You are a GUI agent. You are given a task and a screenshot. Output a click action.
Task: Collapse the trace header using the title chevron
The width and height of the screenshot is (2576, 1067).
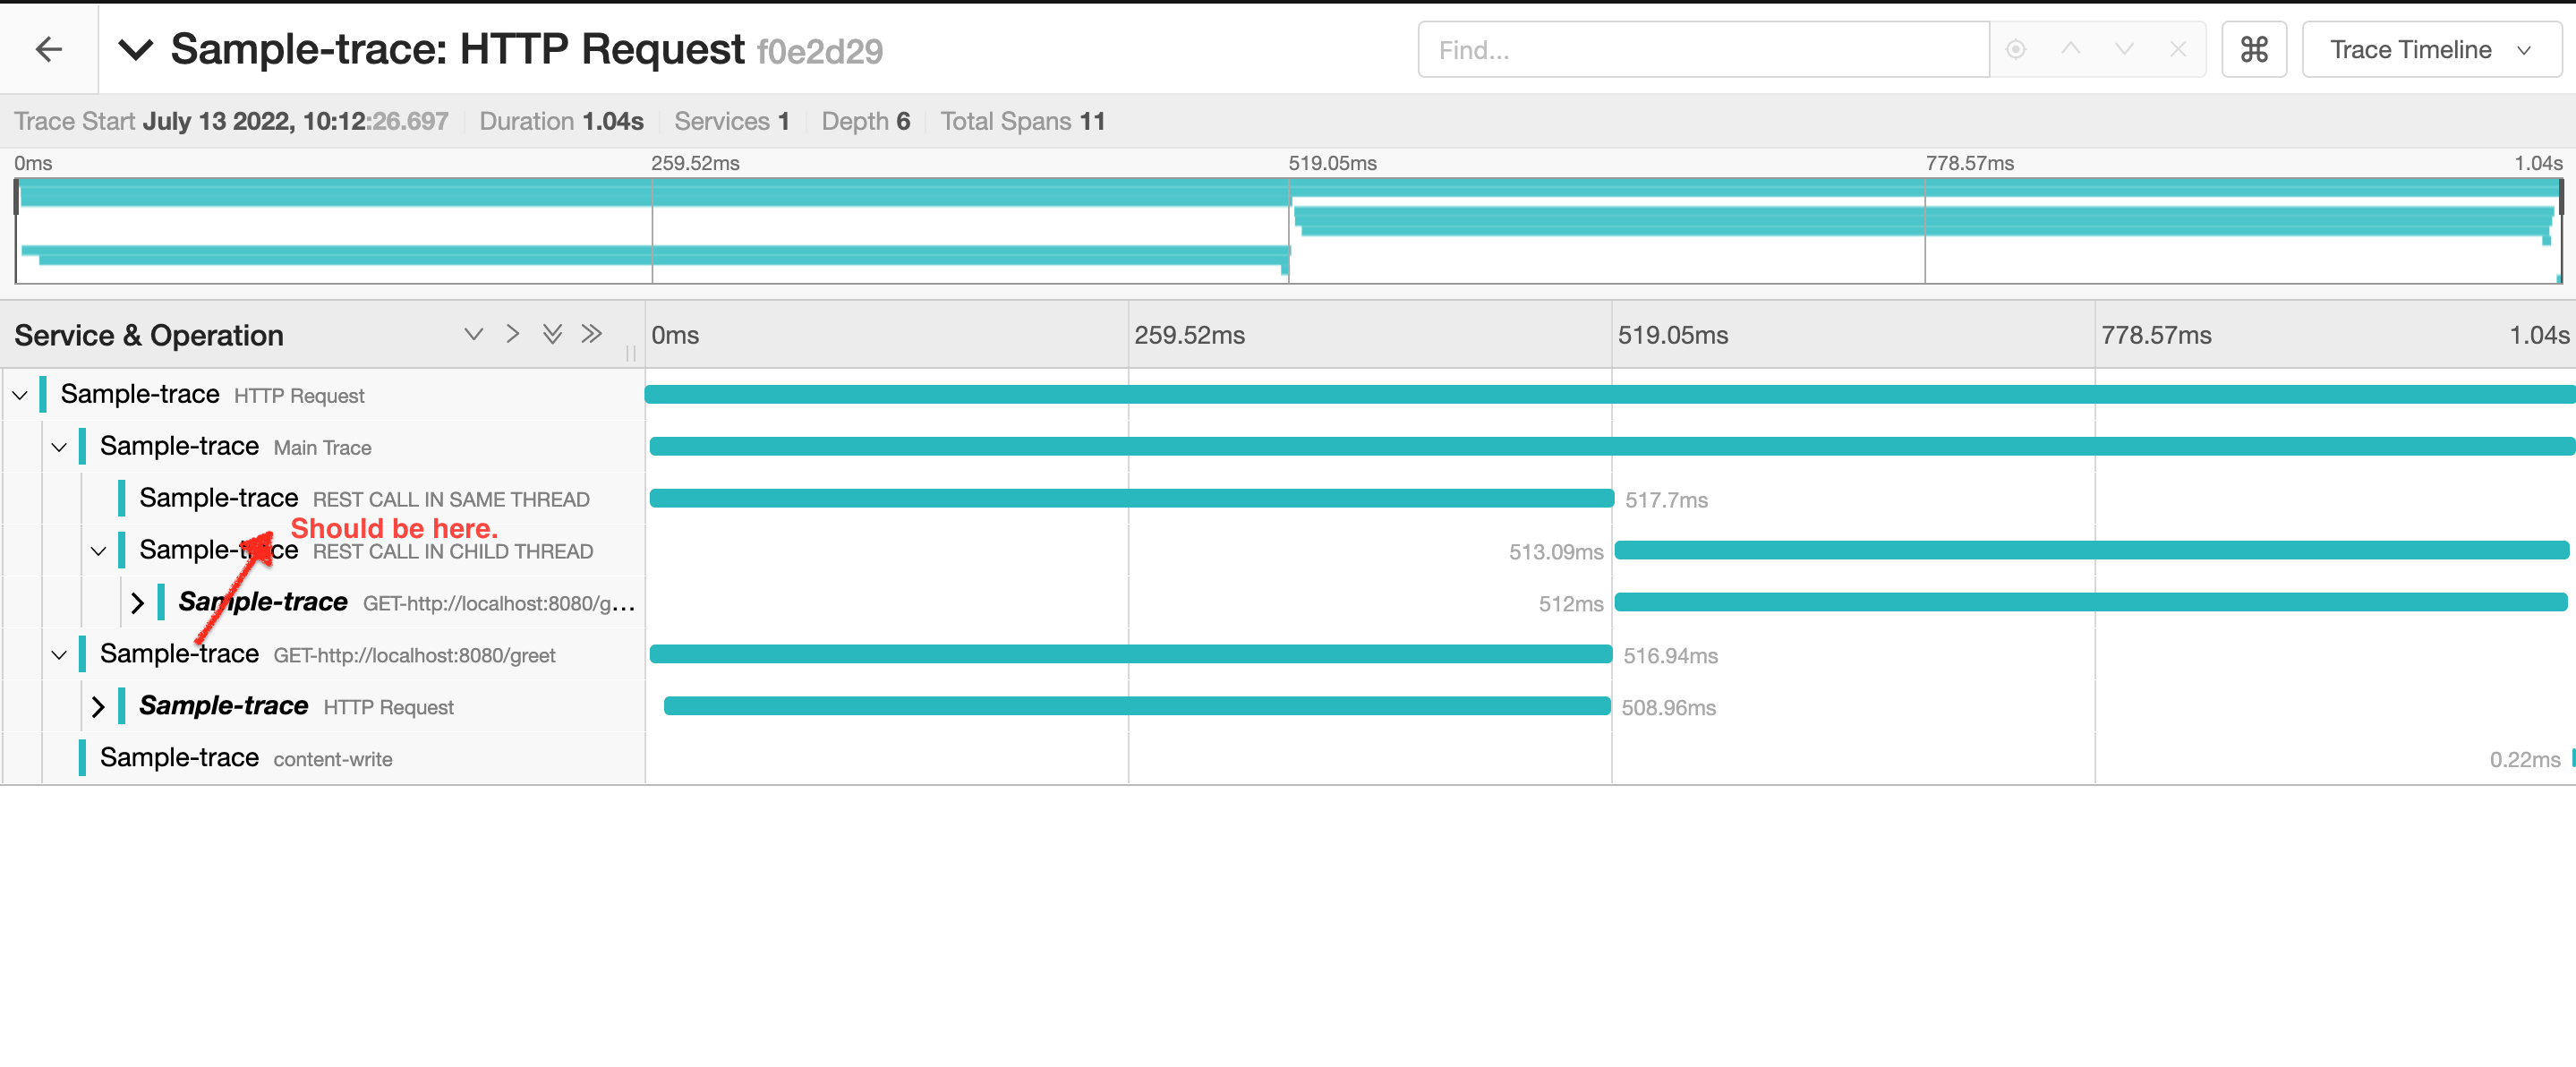click(x=135, y=48)
